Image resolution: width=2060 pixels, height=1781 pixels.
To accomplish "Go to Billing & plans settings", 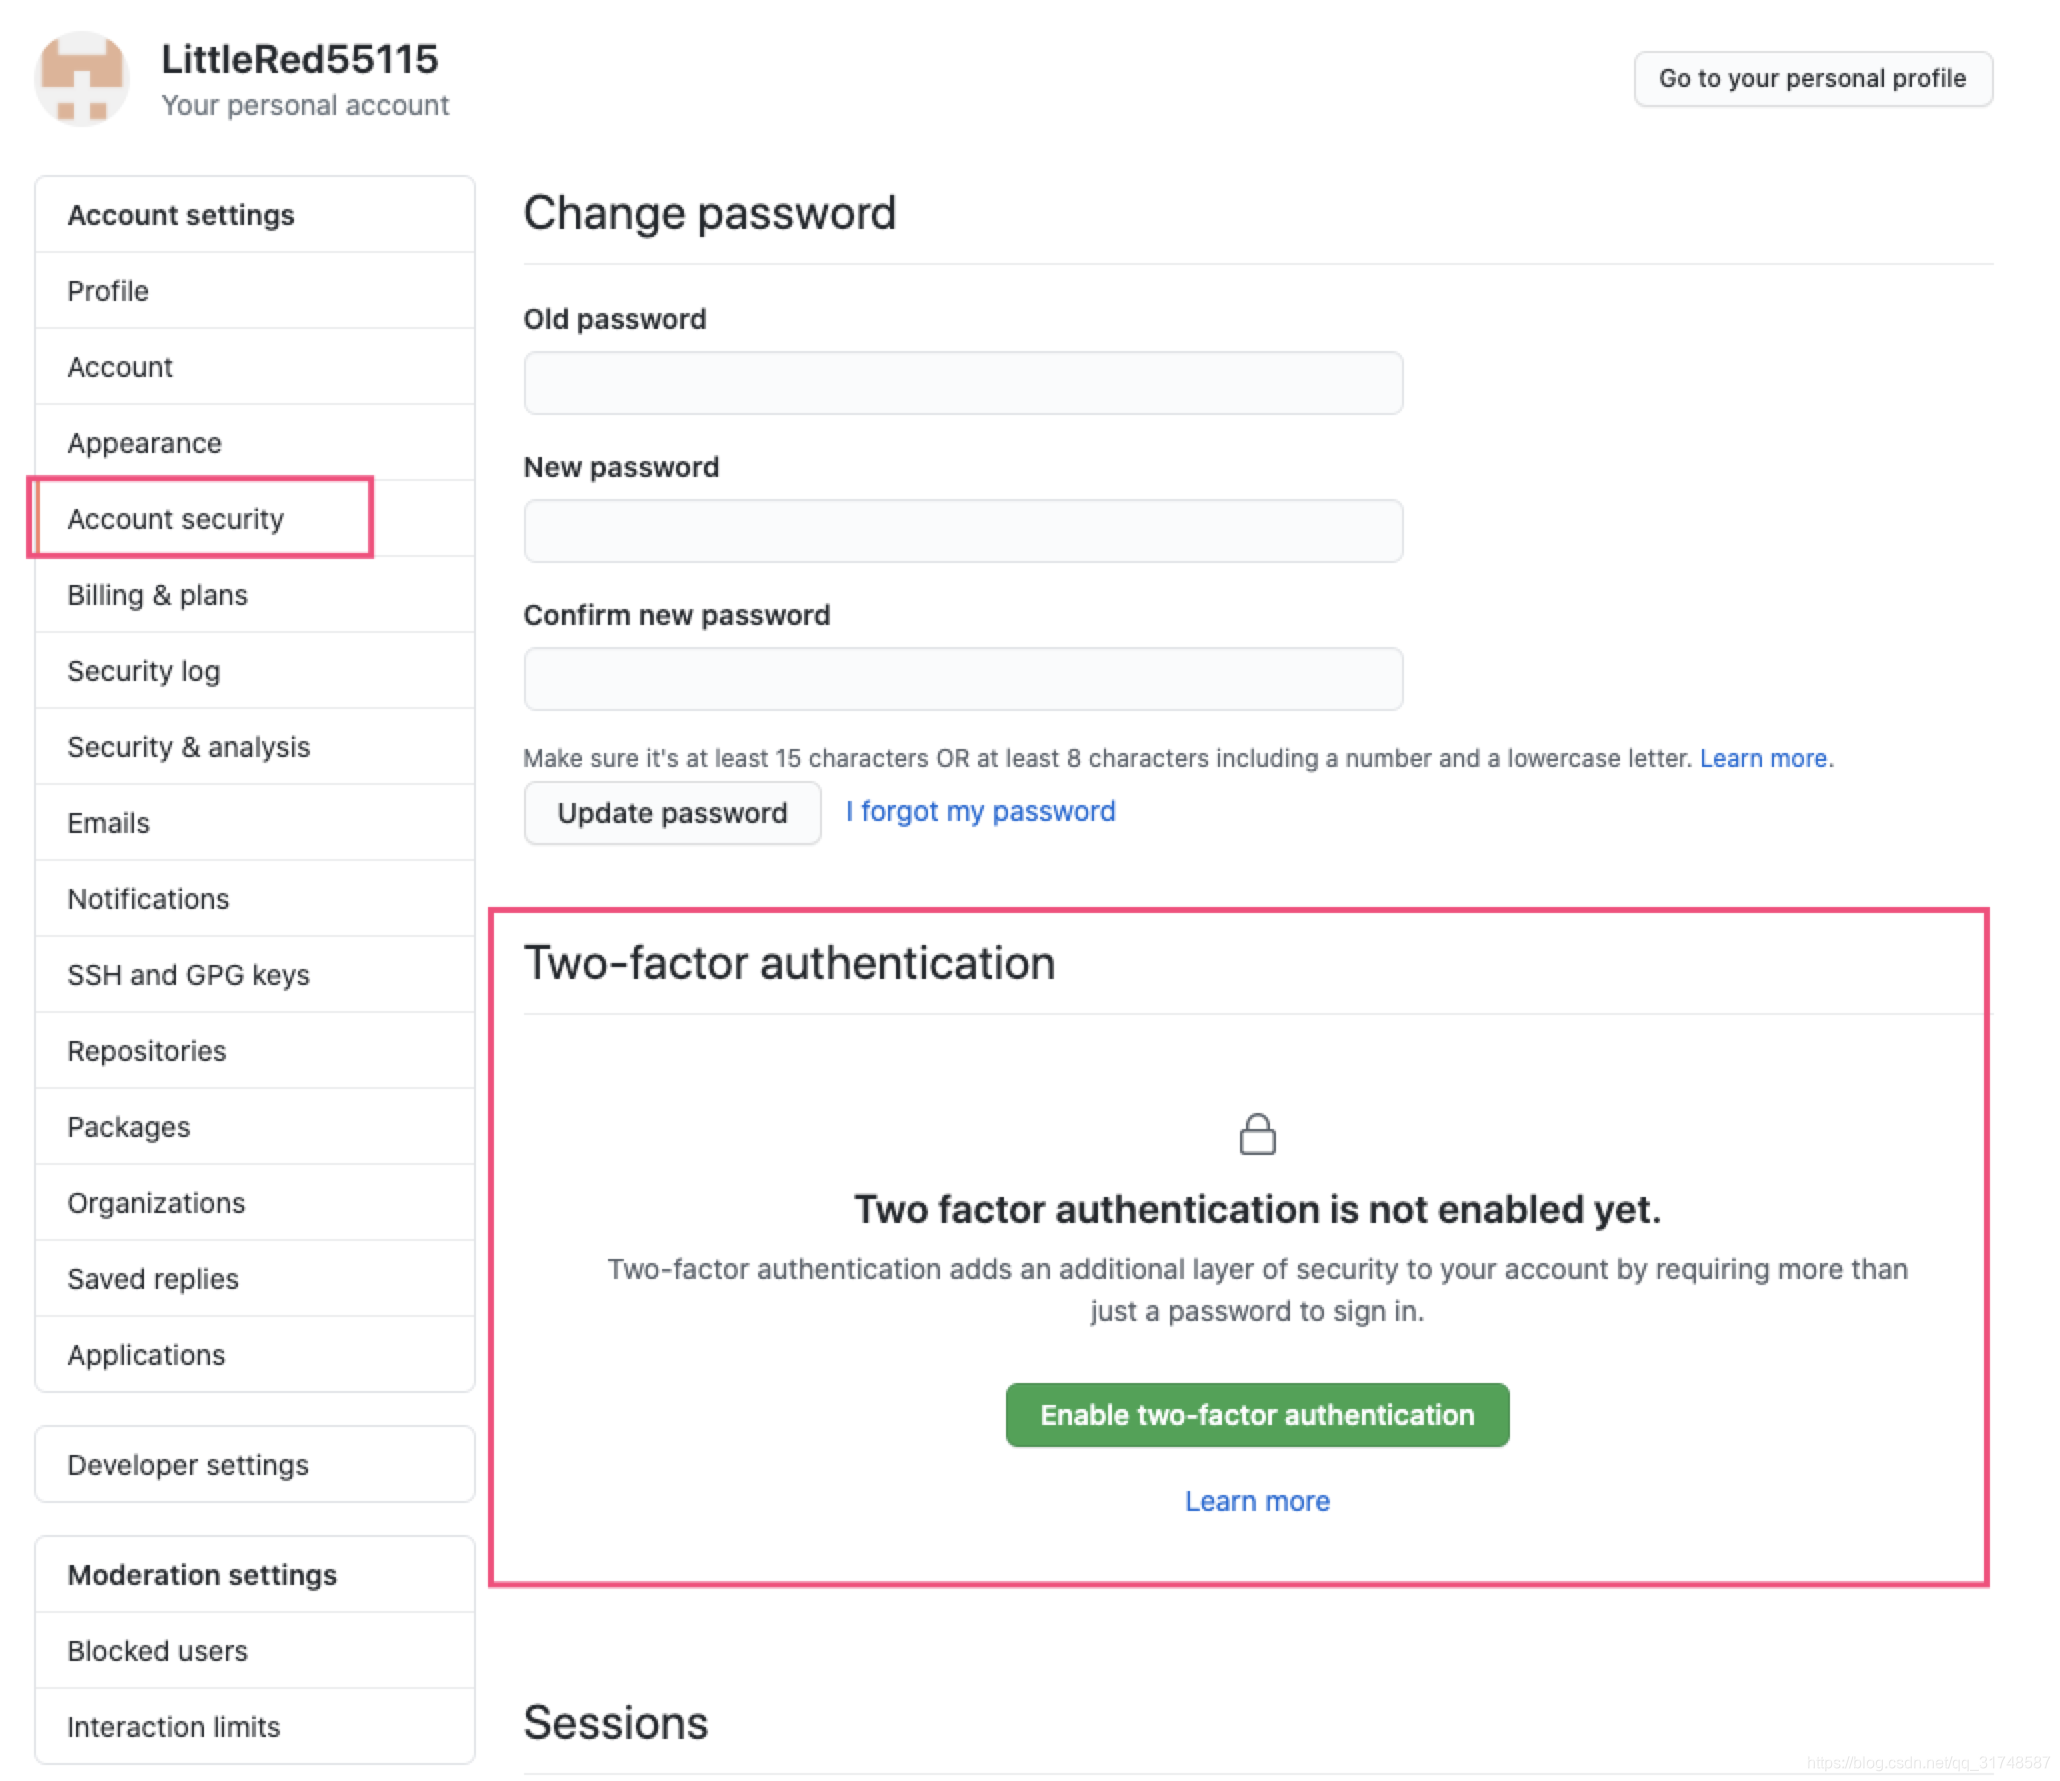I will pyautogui.click(x=157, y=595).
